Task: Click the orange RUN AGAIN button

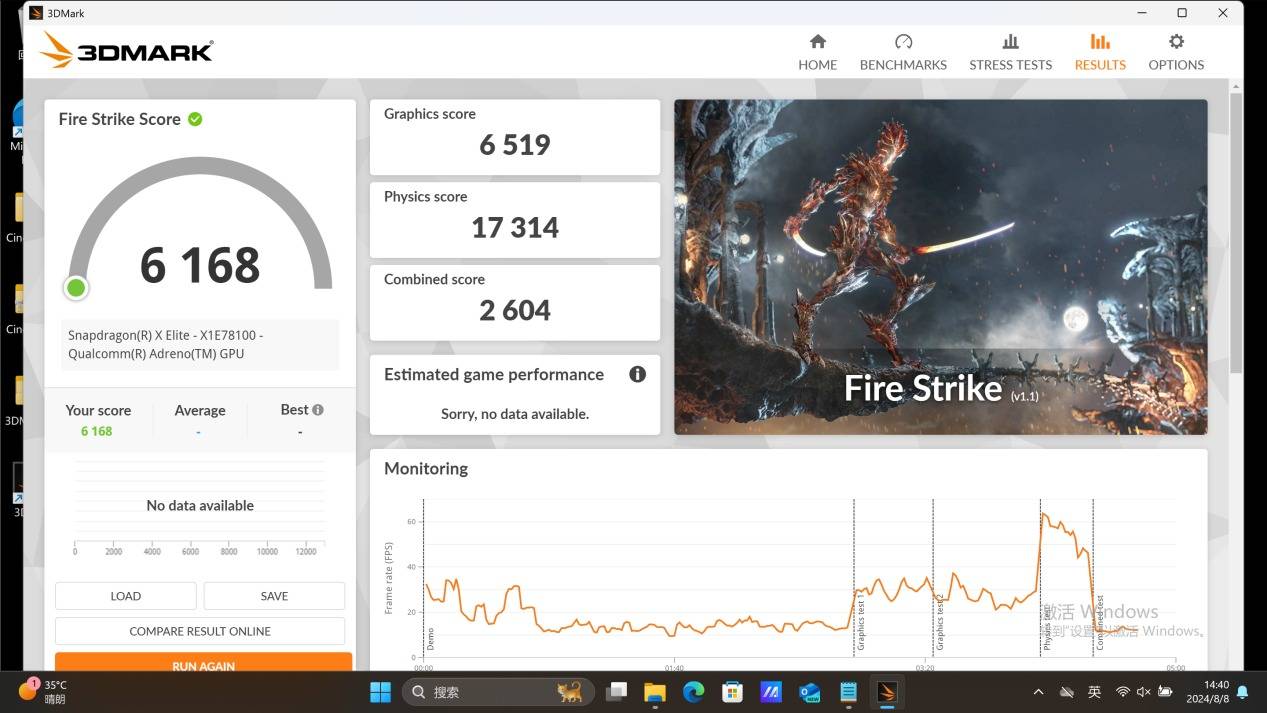Action: pos(203,663)
